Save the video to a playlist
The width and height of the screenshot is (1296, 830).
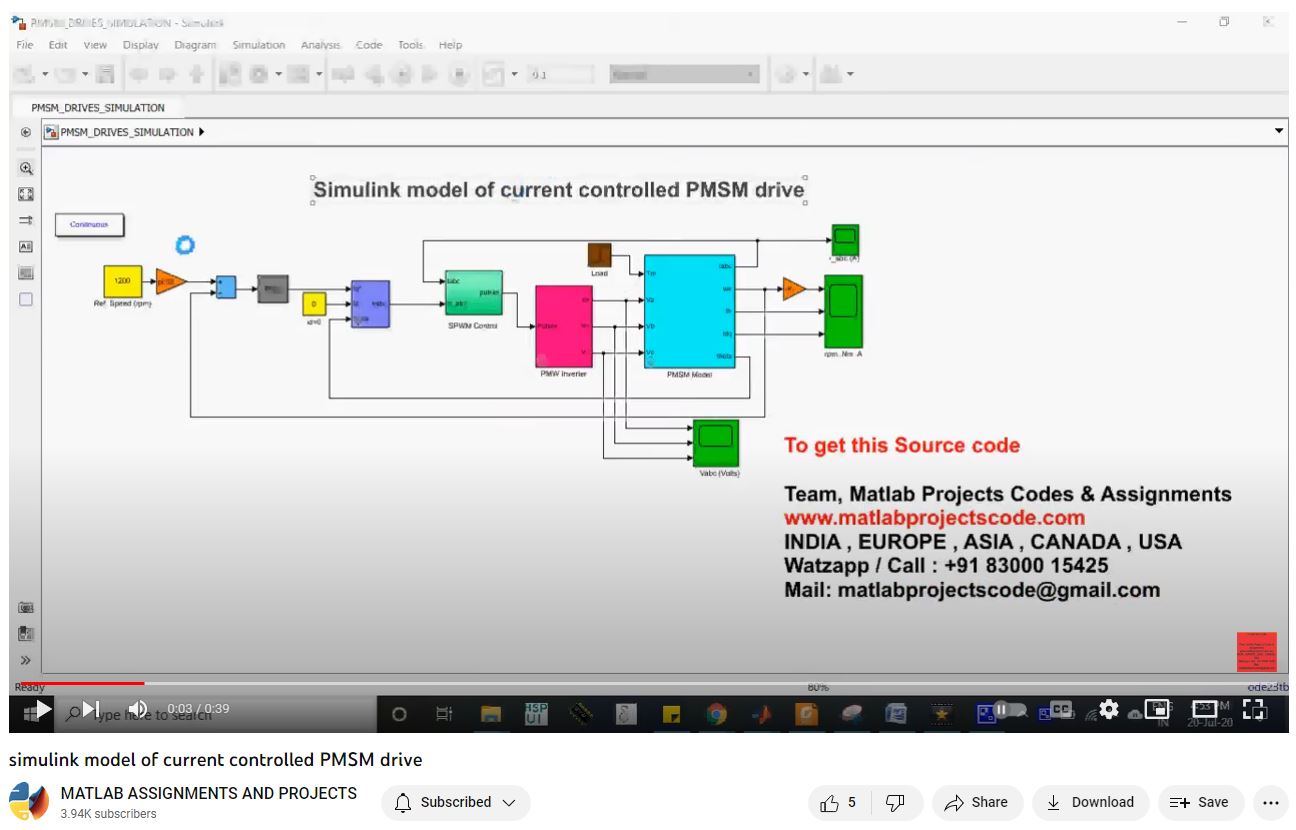[x=1200, y=802]
